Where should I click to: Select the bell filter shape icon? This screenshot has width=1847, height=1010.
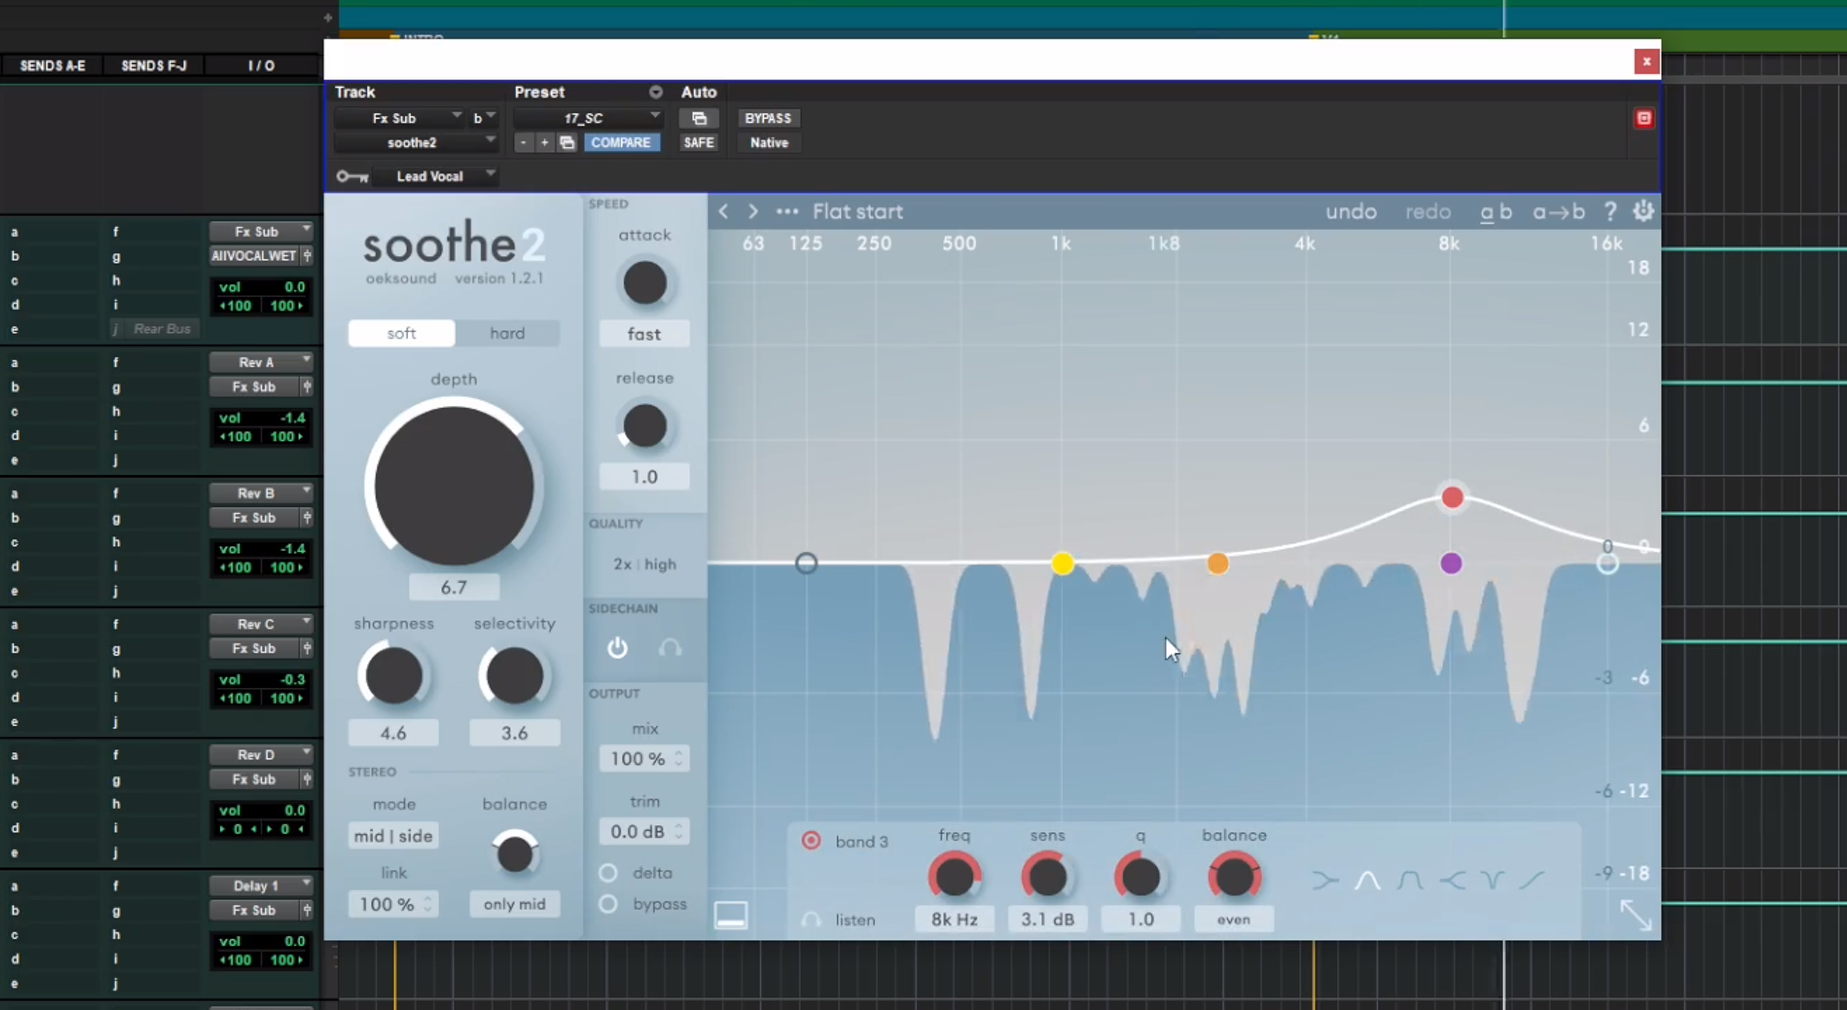pyautogui.click(x=1367, y=880)
